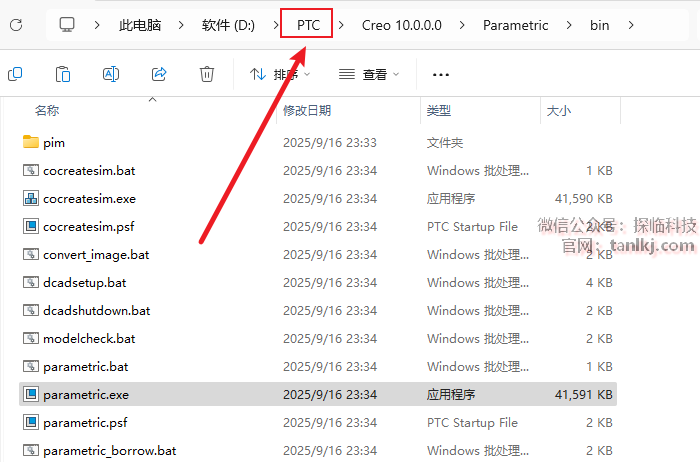This screenshot has height=462, width=700.
Task: Click the Paste icon in toolbar
Action: 63,74
